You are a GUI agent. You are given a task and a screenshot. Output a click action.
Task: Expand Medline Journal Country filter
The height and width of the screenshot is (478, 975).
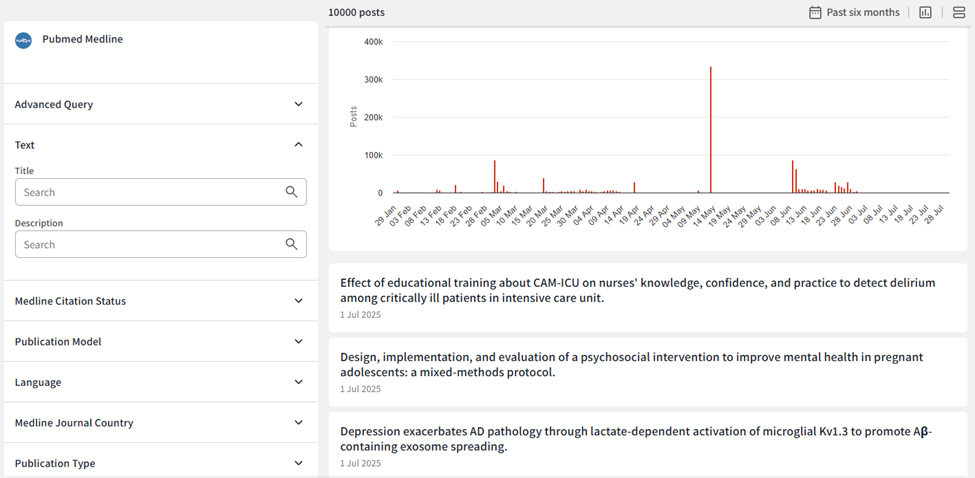298,423
